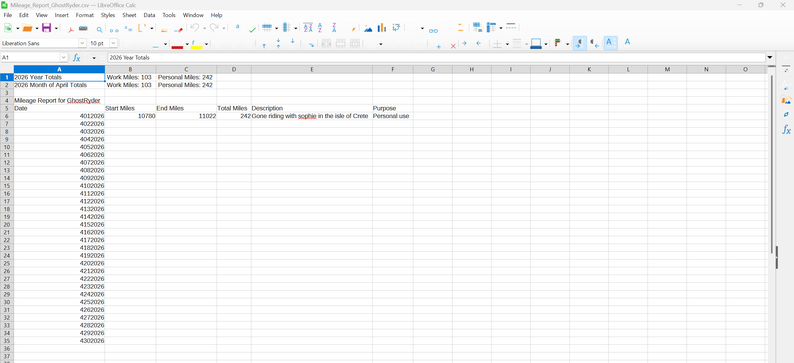Viewport: 794px width, 363px height.
Task: Open the Sort dialog icon
Action: click(x=308, y=28)
